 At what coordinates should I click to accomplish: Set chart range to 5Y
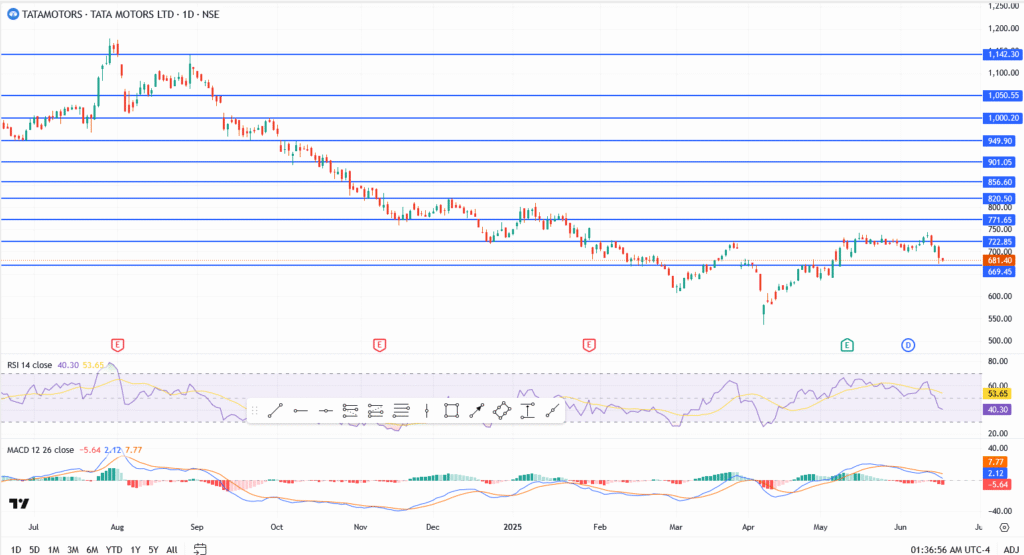click(x=153, y=550)
